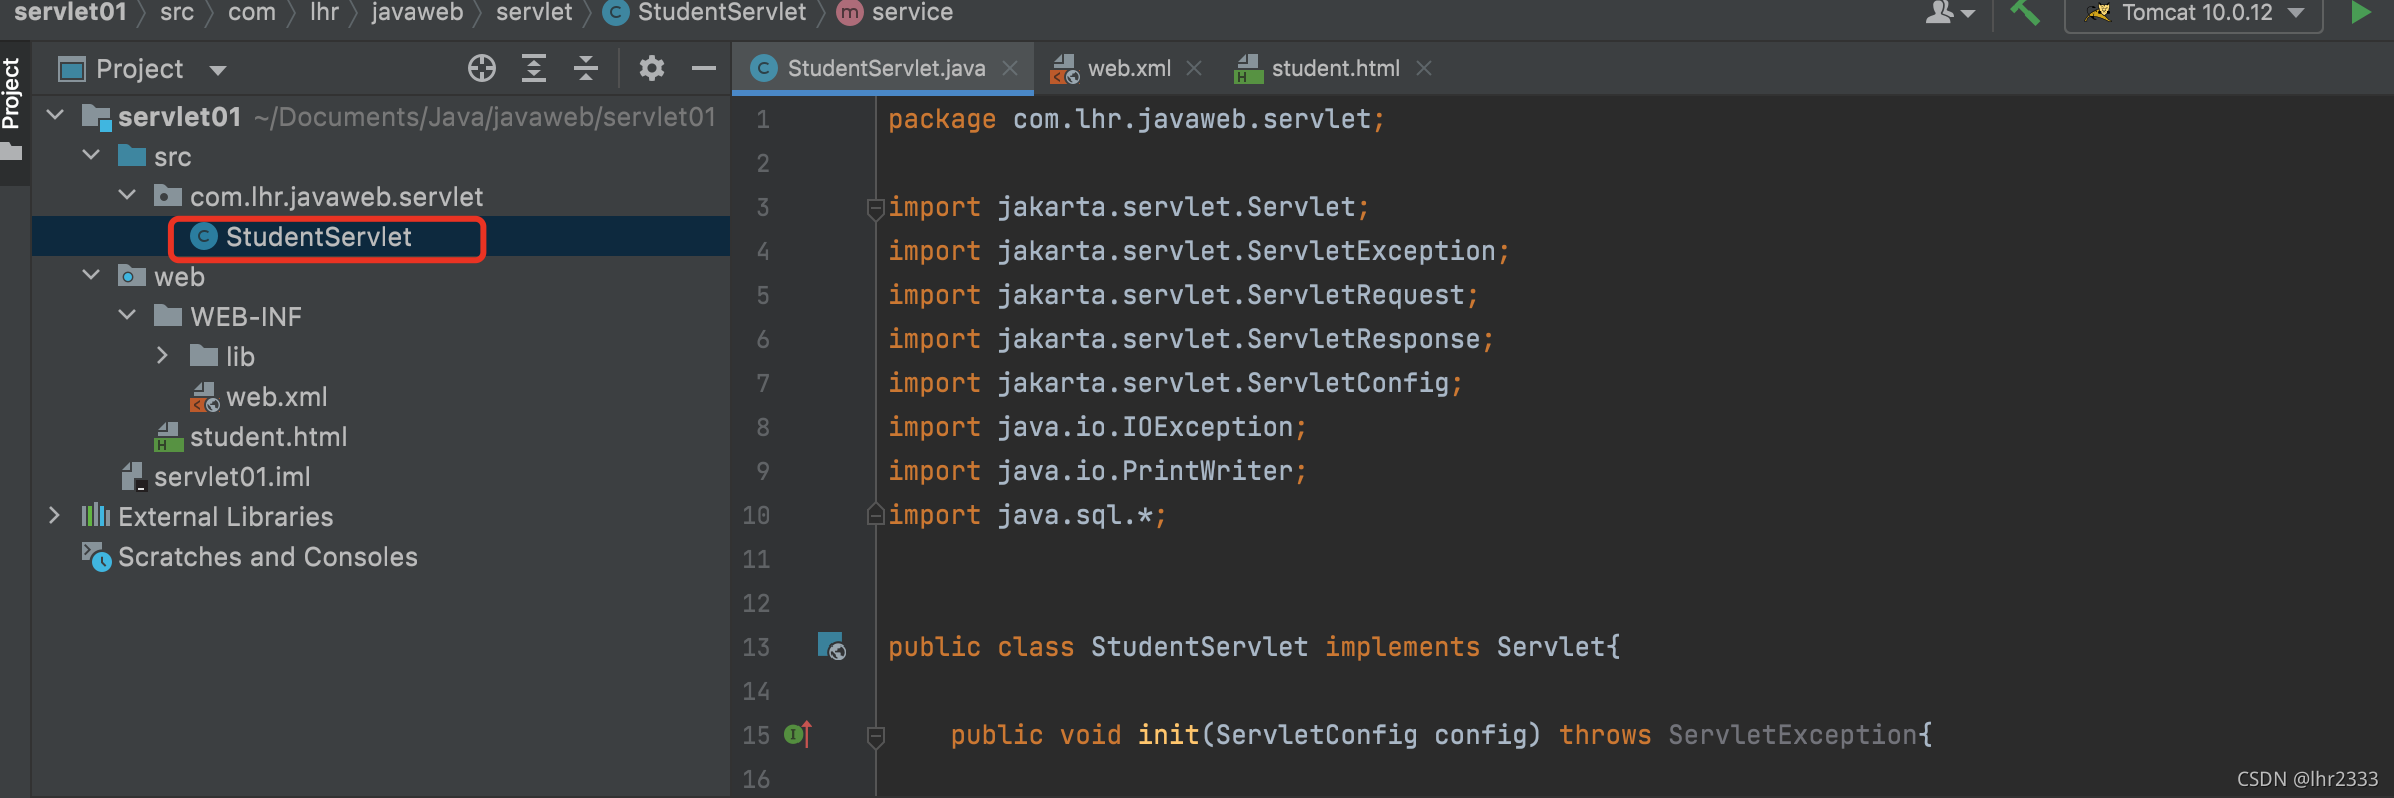Collapse the com.lhr.javaweb.servlet package
The width and height of the screenshot is (2394, 798).
pos(127,196)
